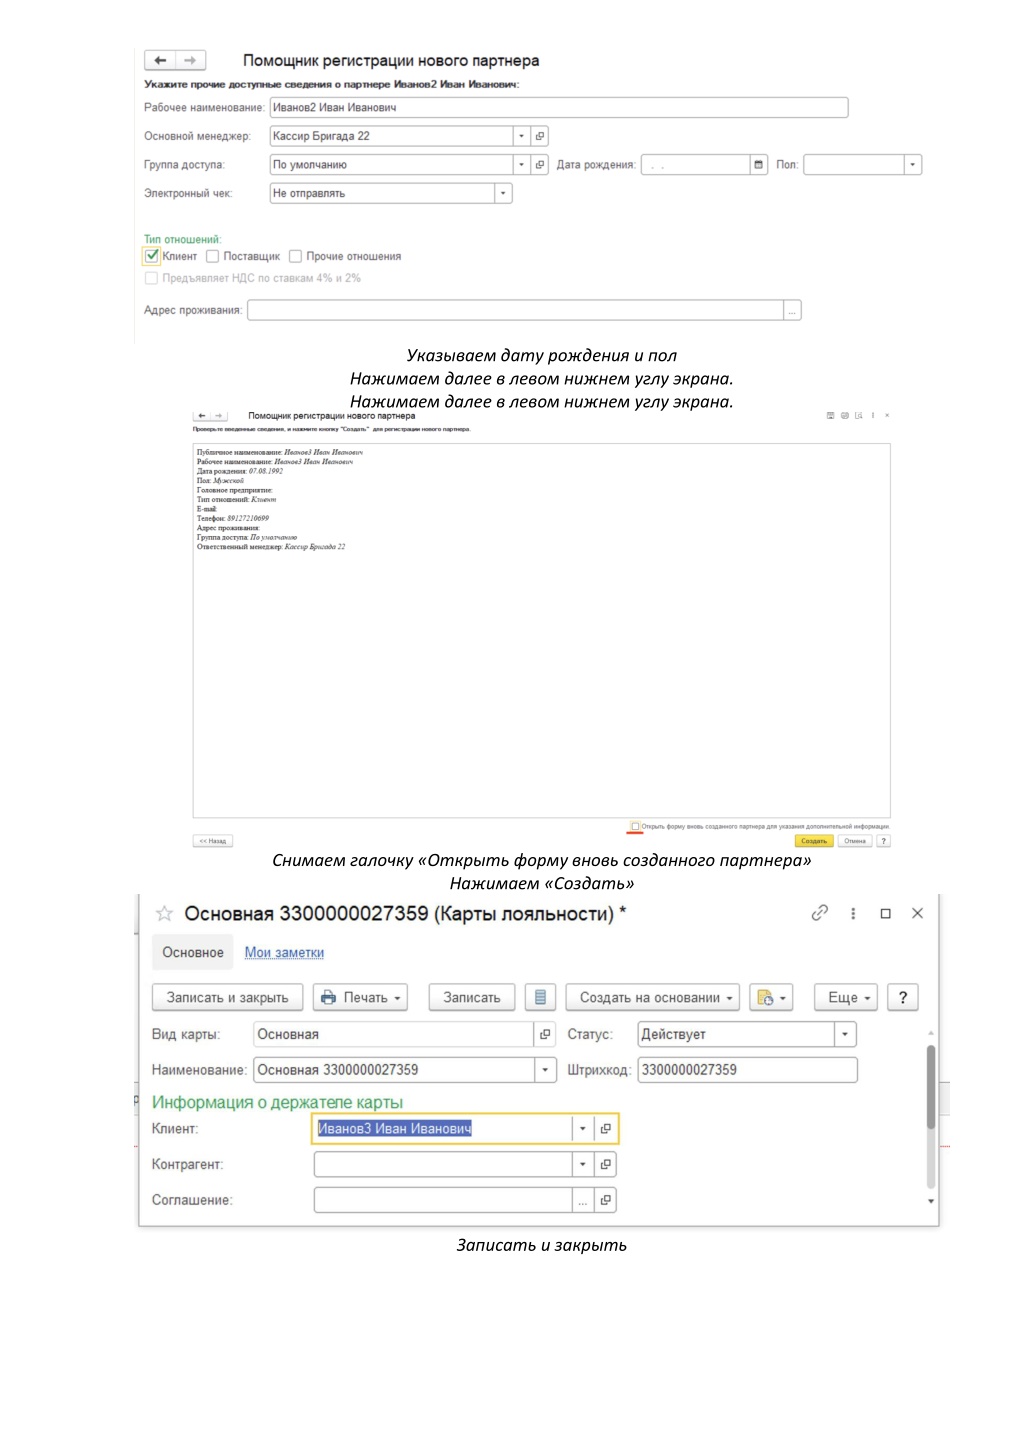The height and width of the screenshot is (1447, 1023).
Task: Open the Группа доступа record via its open icon
Action: click(x=540, y=165)
